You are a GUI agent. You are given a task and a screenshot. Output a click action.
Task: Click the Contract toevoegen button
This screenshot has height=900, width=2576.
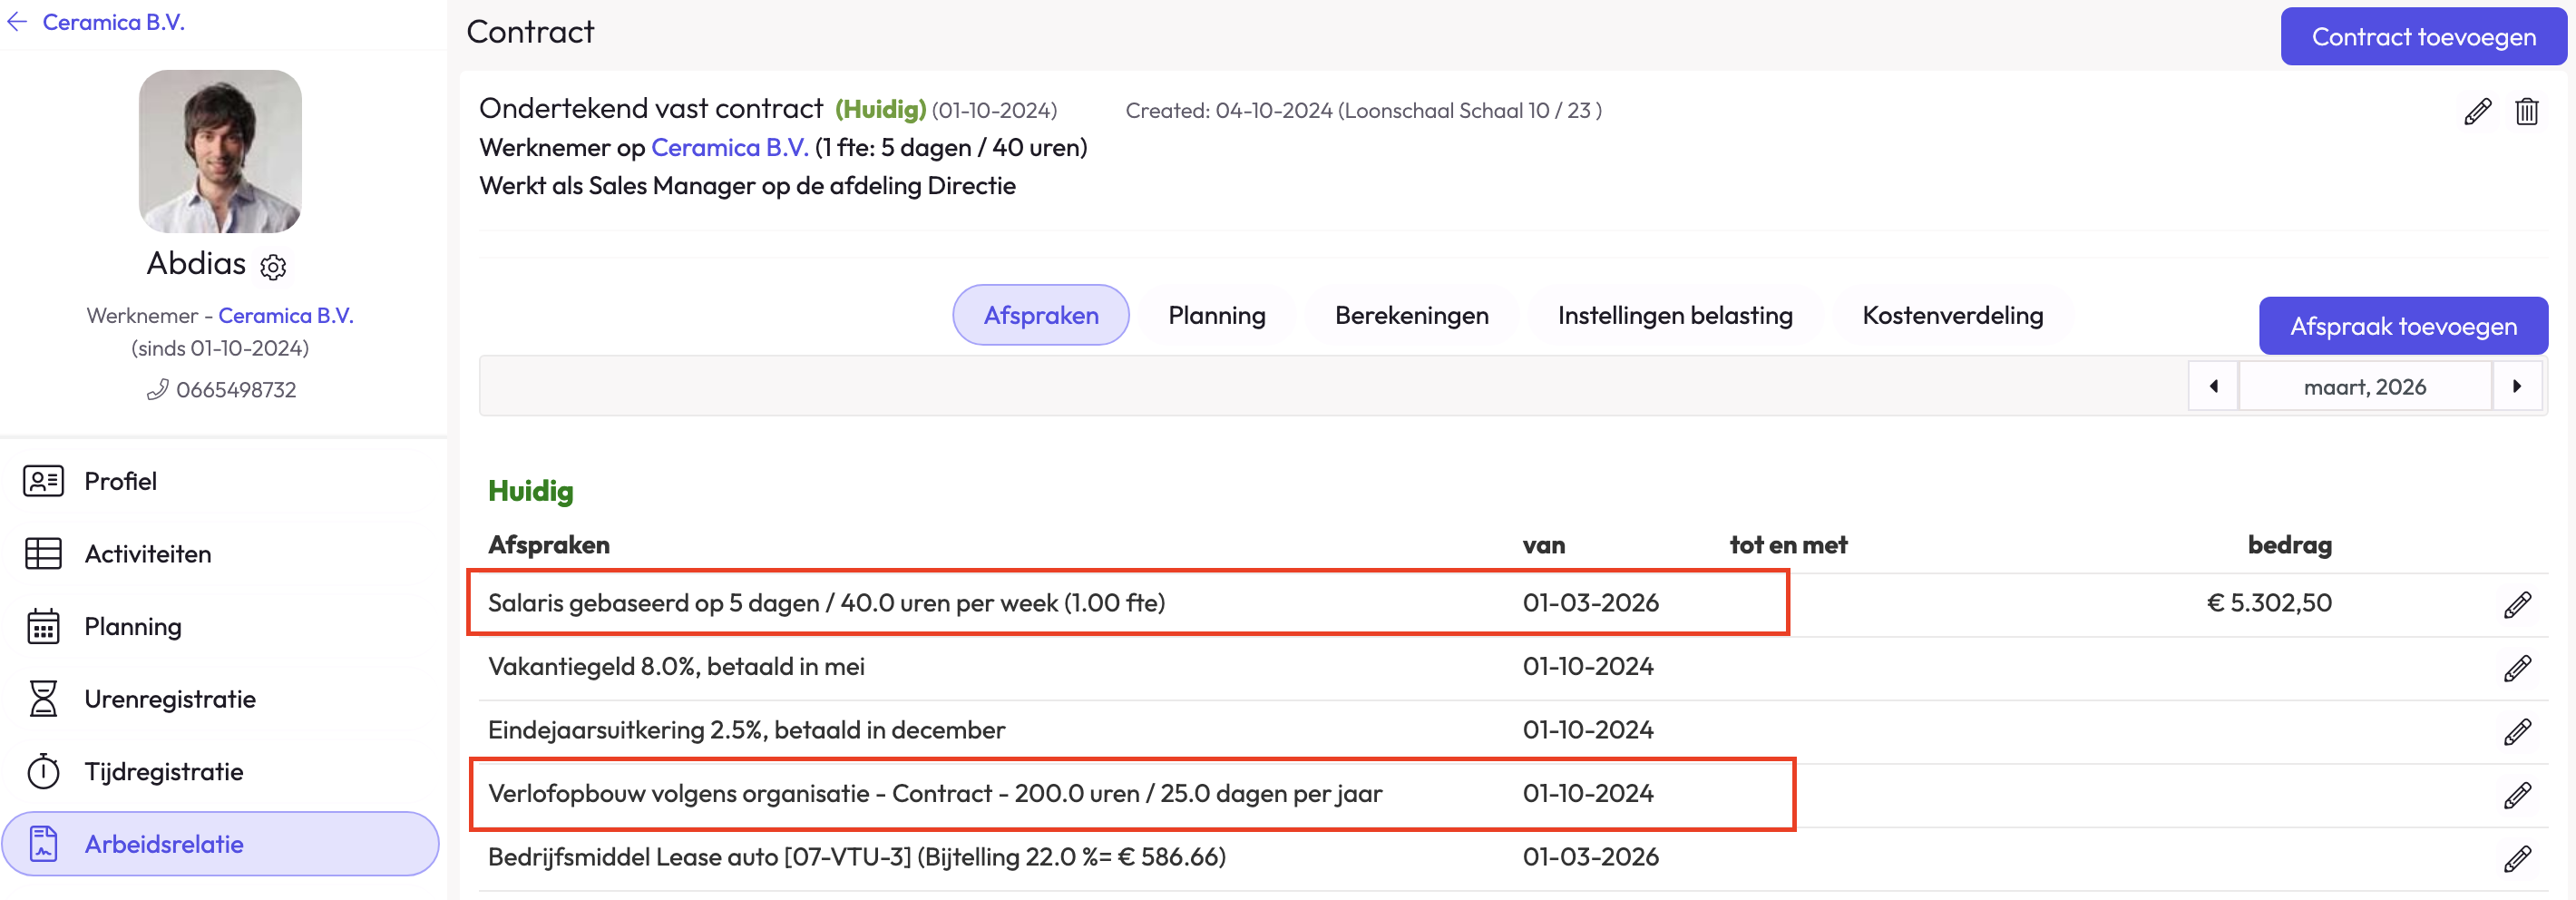coord(2423,37)
